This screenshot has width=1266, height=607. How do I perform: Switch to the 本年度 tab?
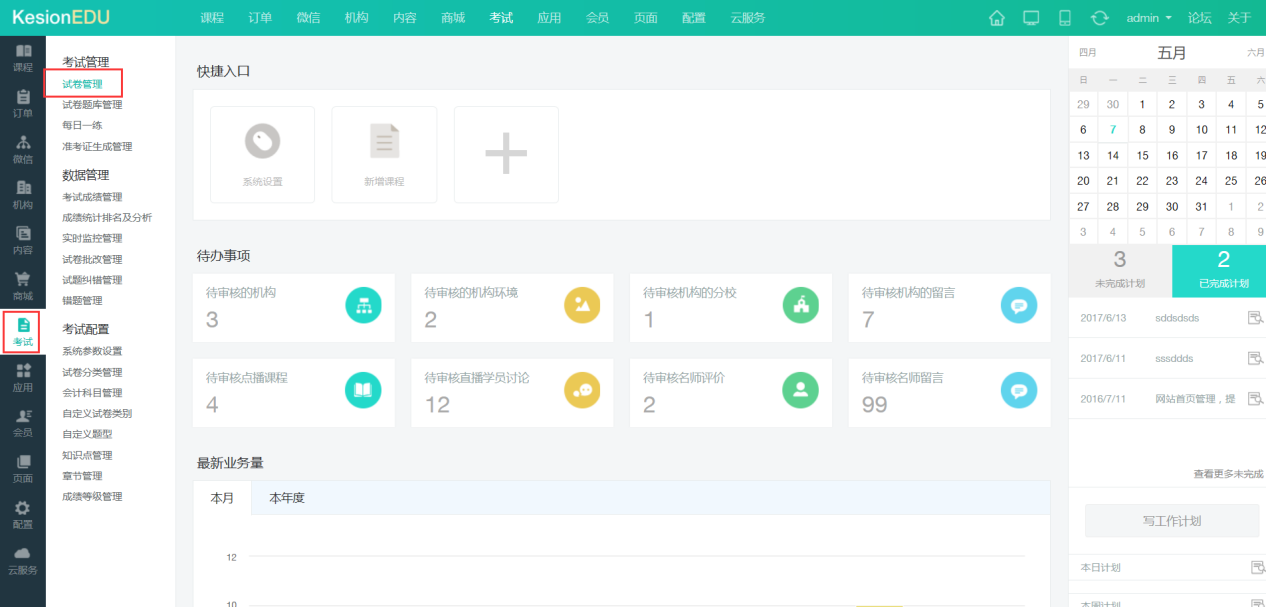(x=286, y=498)
